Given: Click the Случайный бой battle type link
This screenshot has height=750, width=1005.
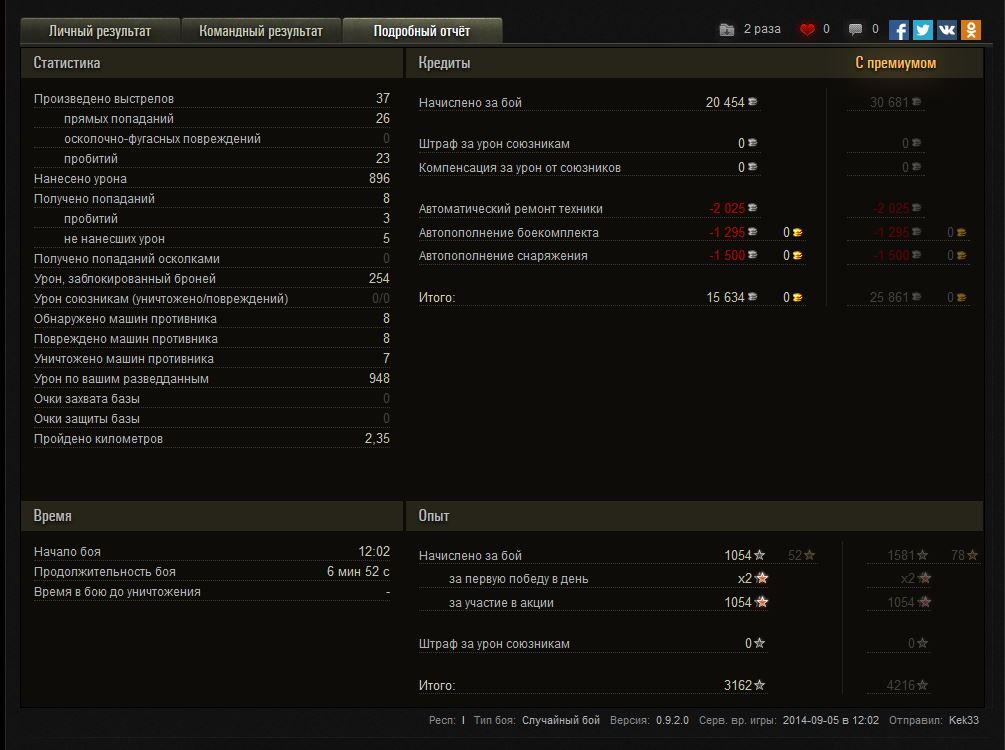Looking at the screenshot, I should (x=561, y=720).
